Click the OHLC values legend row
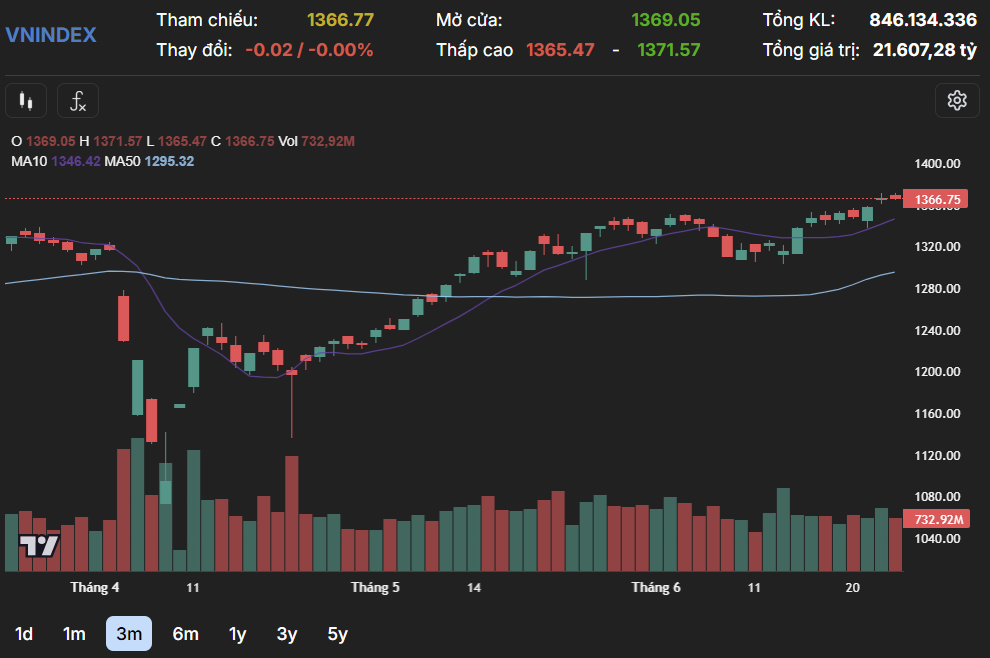 182,142
